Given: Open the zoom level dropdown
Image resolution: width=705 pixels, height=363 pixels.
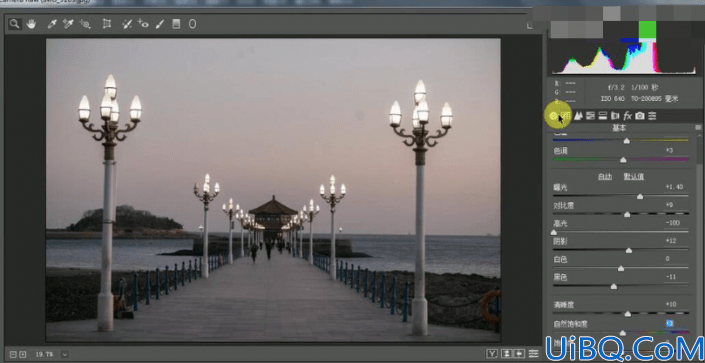Looking at the screenshot, I should pyautogui.click(x=65, y=354).
